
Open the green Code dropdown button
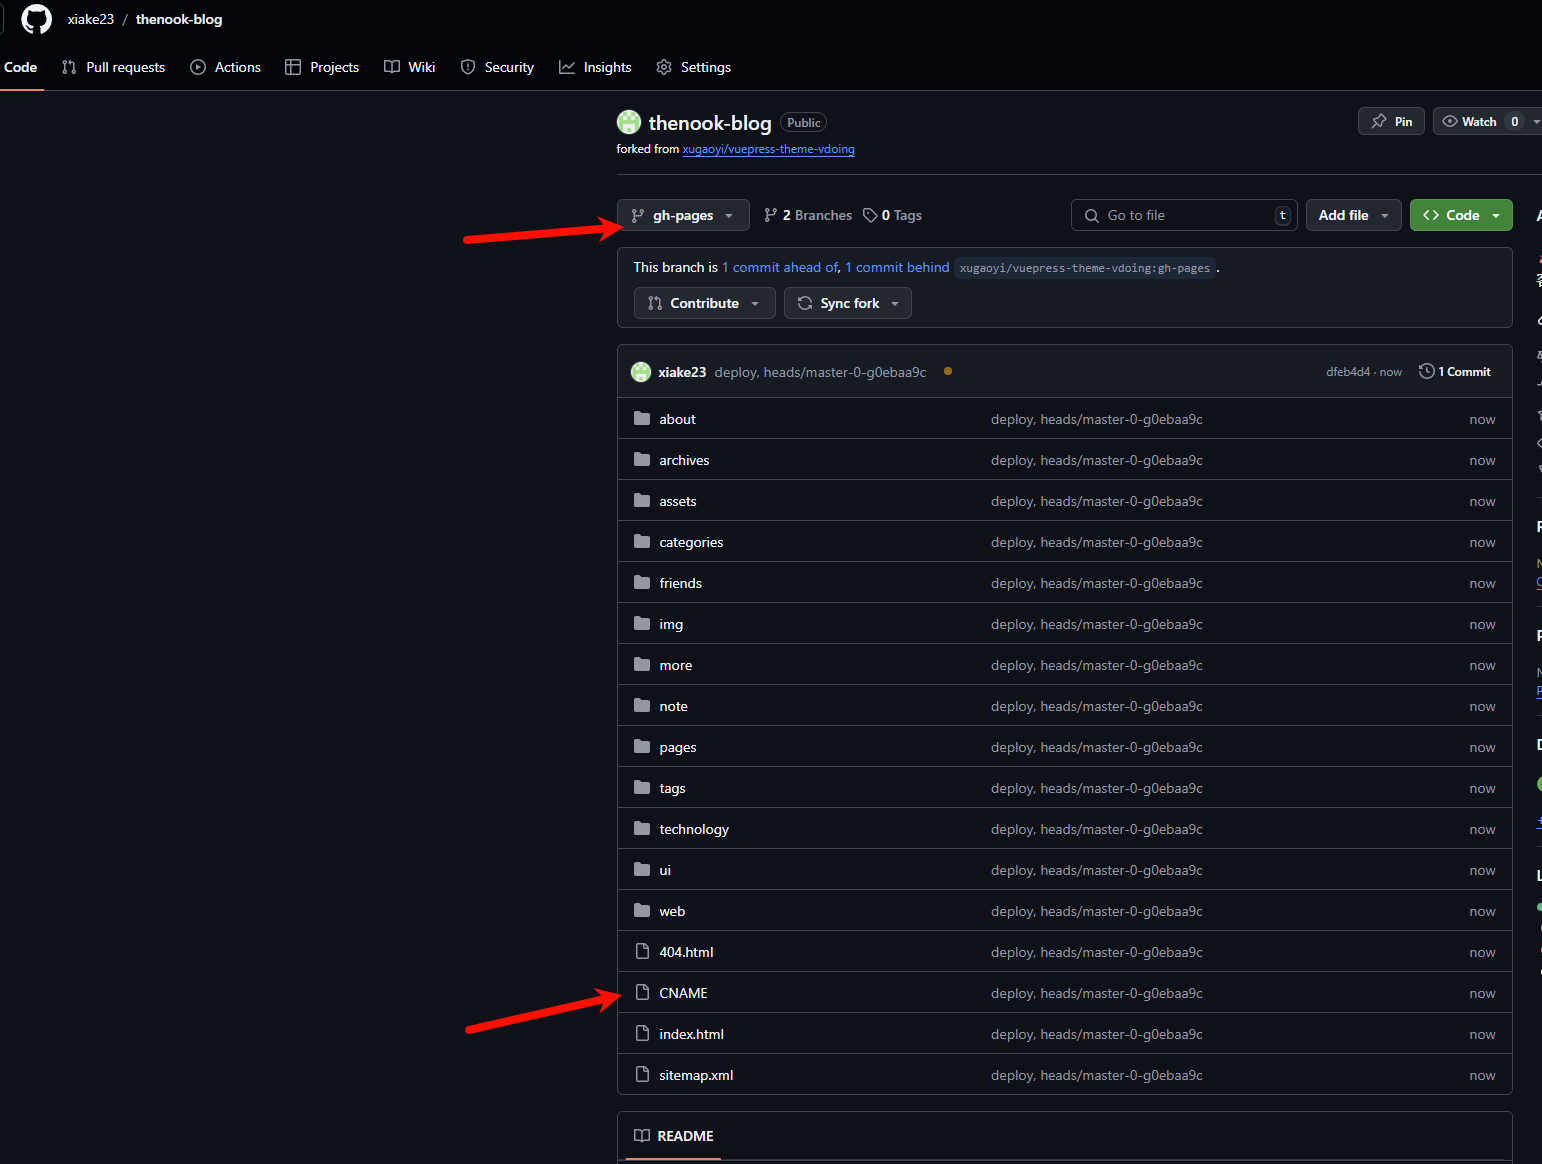point(1461,215)
